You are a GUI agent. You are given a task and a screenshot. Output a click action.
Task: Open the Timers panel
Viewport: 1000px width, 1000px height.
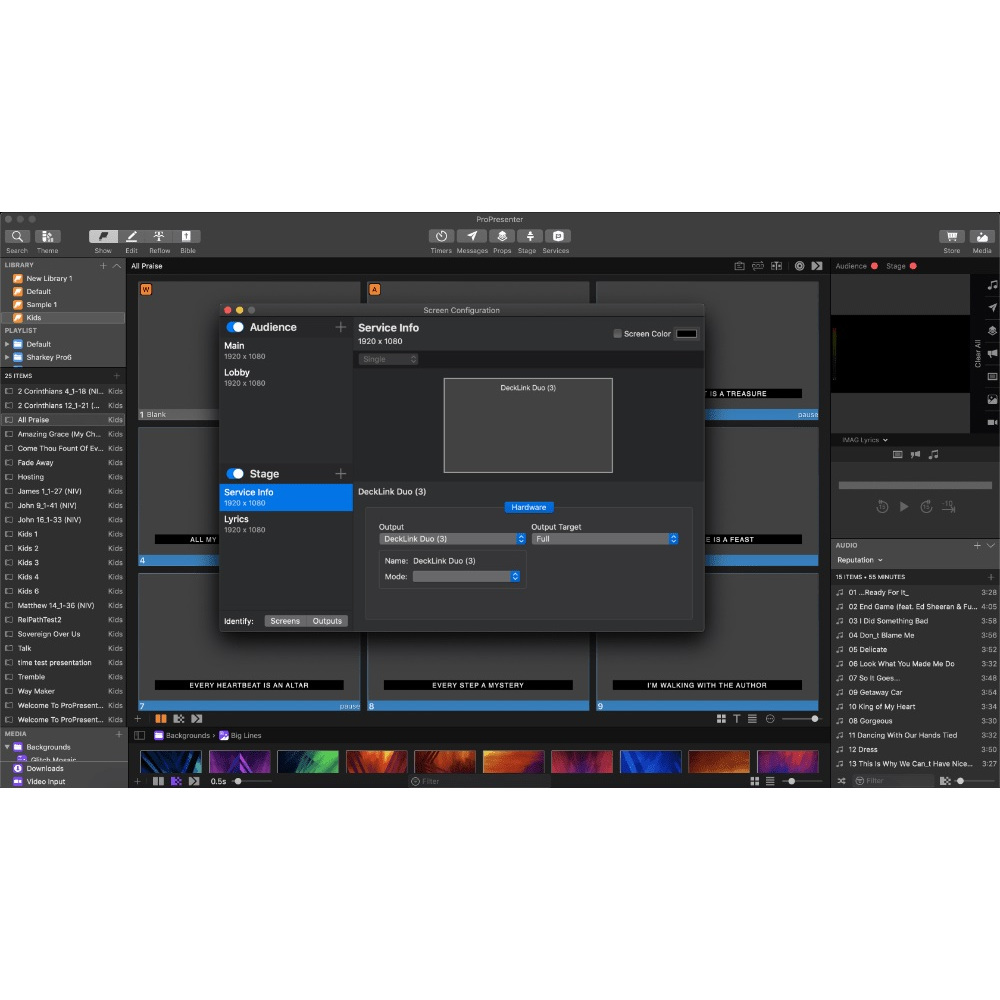(441, 237)
